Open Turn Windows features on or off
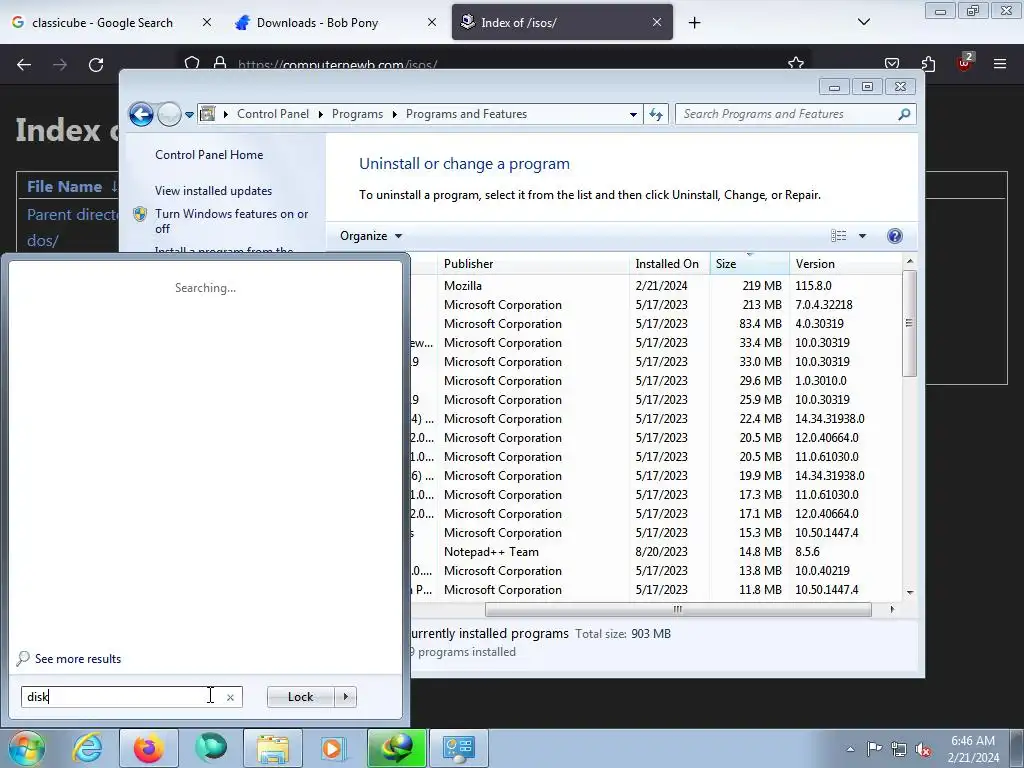Image resolution: width=1024 pixels, height=768 pixels. tap(231, 221)
